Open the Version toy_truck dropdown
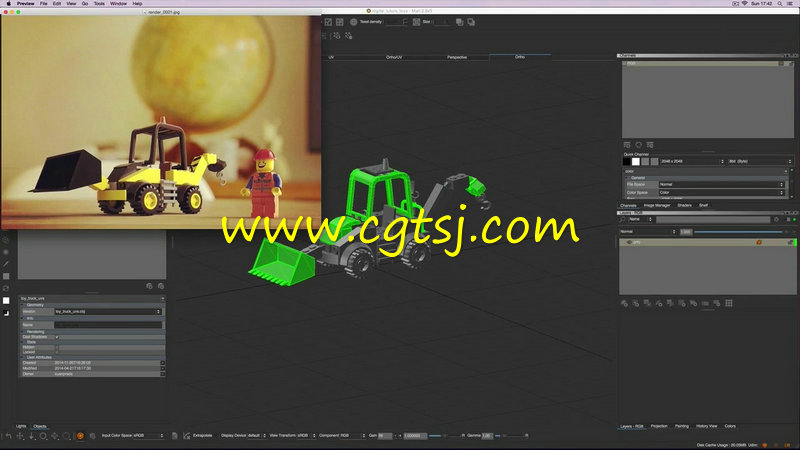Viewport: 800px width, 450px height. point(108,311)
